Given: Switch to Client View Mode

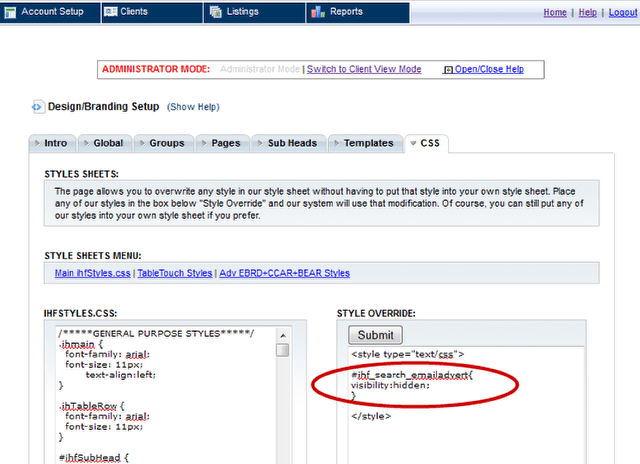Looking at the screenshot, I should point(364,69).
